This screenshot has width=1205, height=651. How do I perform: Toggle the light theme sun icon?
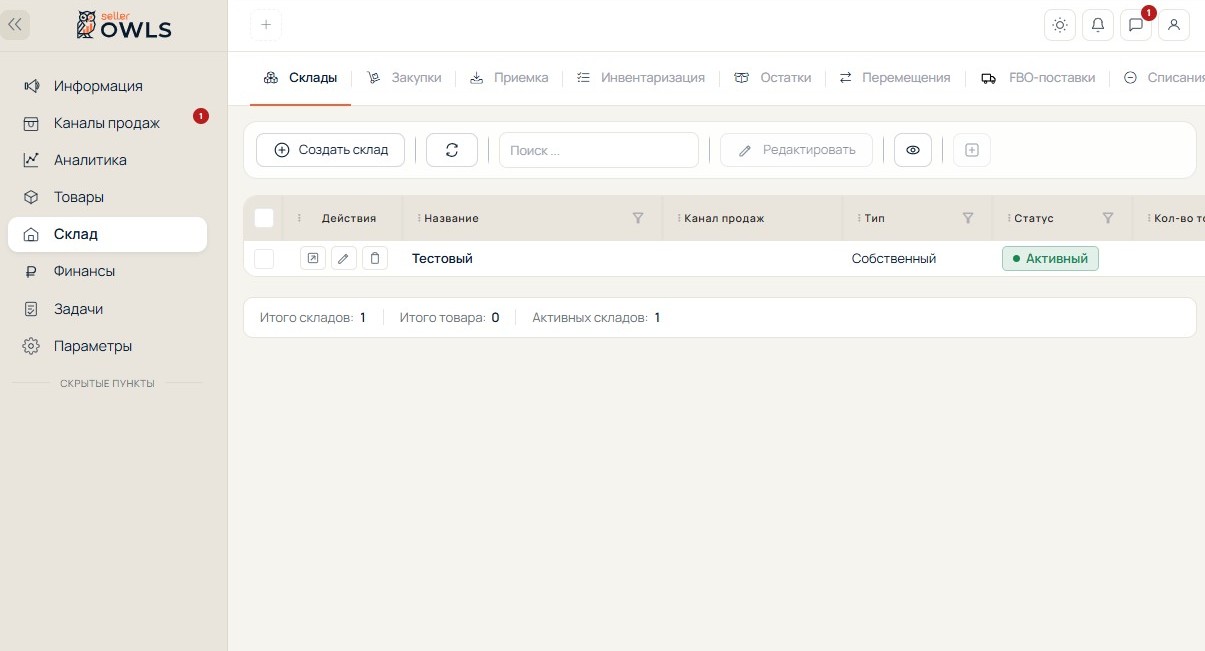[1060, 25]
